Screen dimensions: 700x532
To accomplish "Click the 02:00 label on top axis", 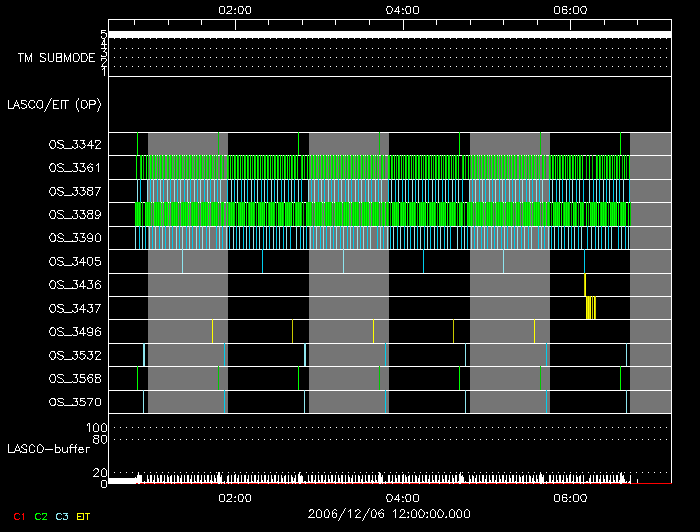I will 234,9.
